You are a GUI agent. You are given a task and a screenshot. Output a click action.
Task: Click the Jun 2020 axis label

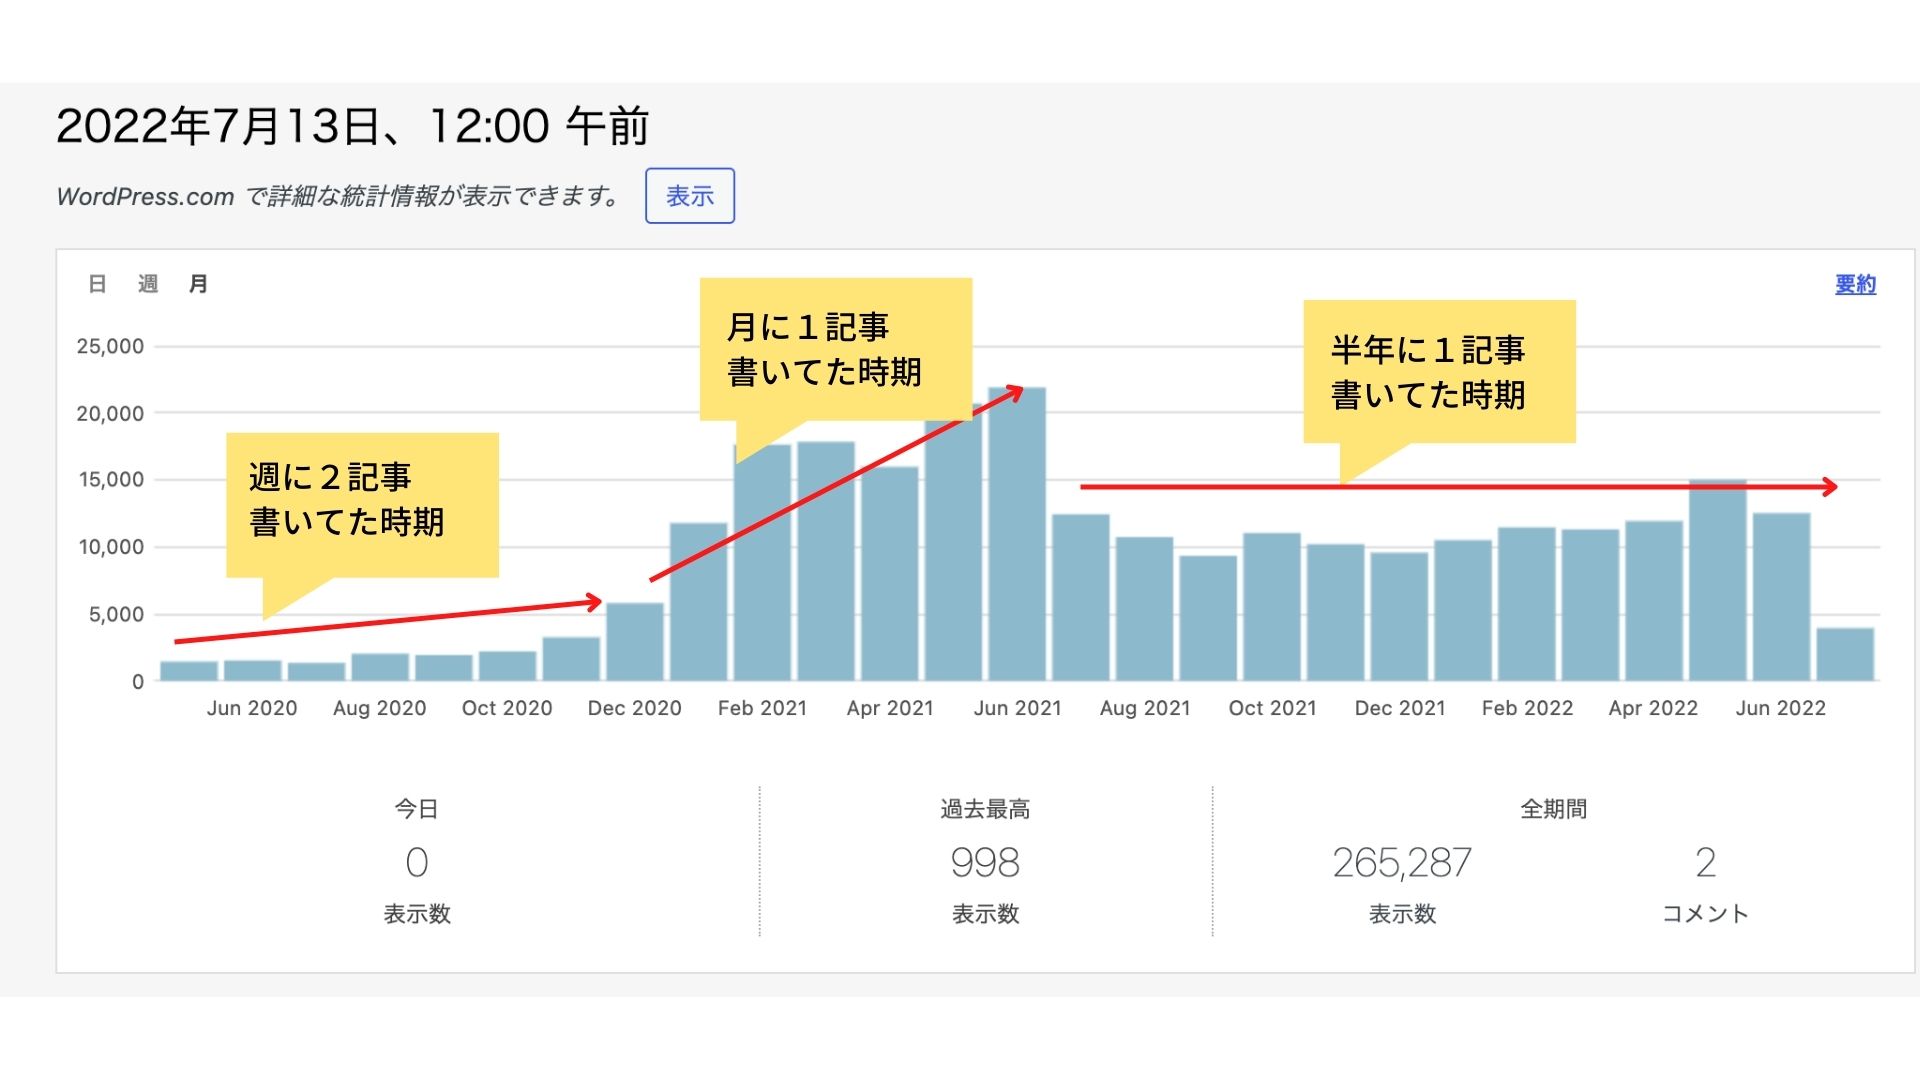coord(252,708)
